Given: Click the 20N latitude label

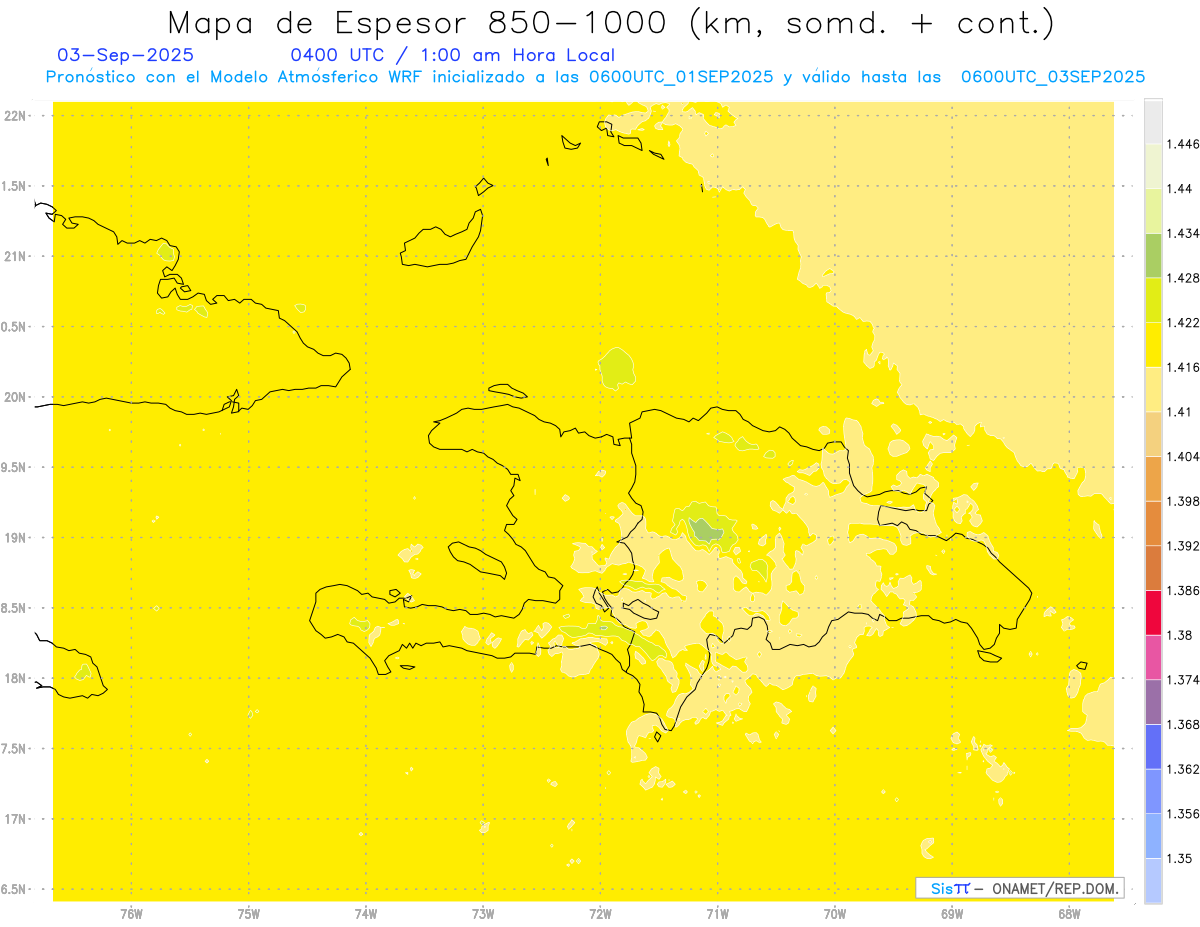Looking at the screenshot, I should (x=15, y=397).
